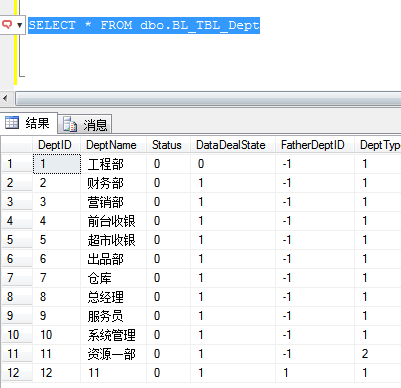Viewport: 401px width, 388px height.
Task: Select row header 12 in the results grid
Action: pyautogui.click(x=17, y=373)
